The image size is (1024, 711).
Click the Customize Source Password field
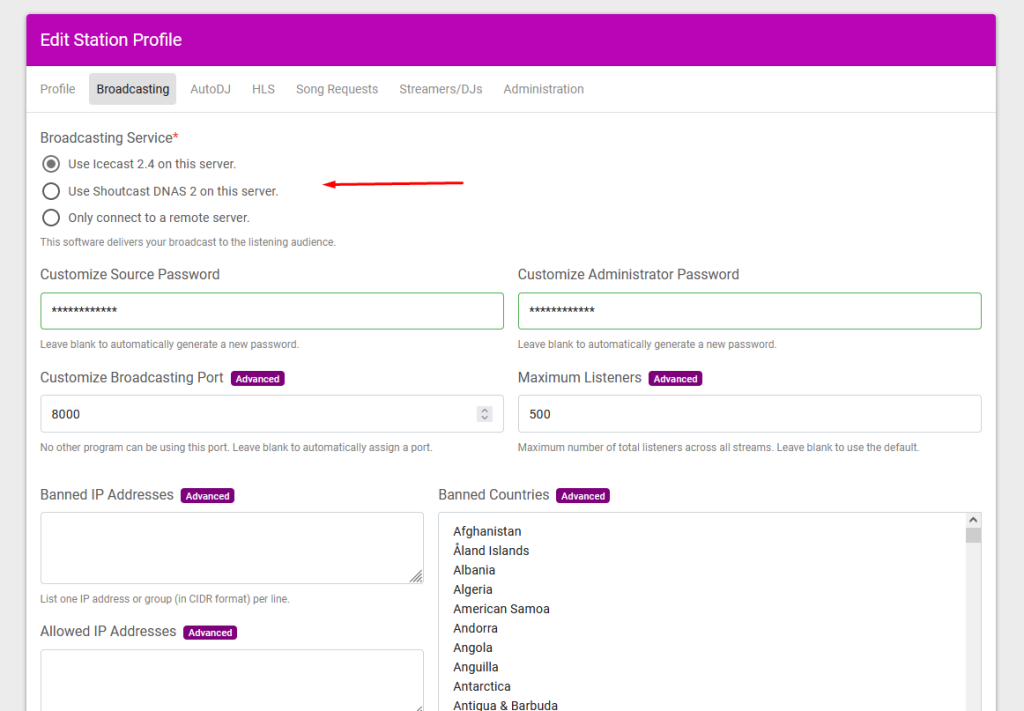point(272,311)
